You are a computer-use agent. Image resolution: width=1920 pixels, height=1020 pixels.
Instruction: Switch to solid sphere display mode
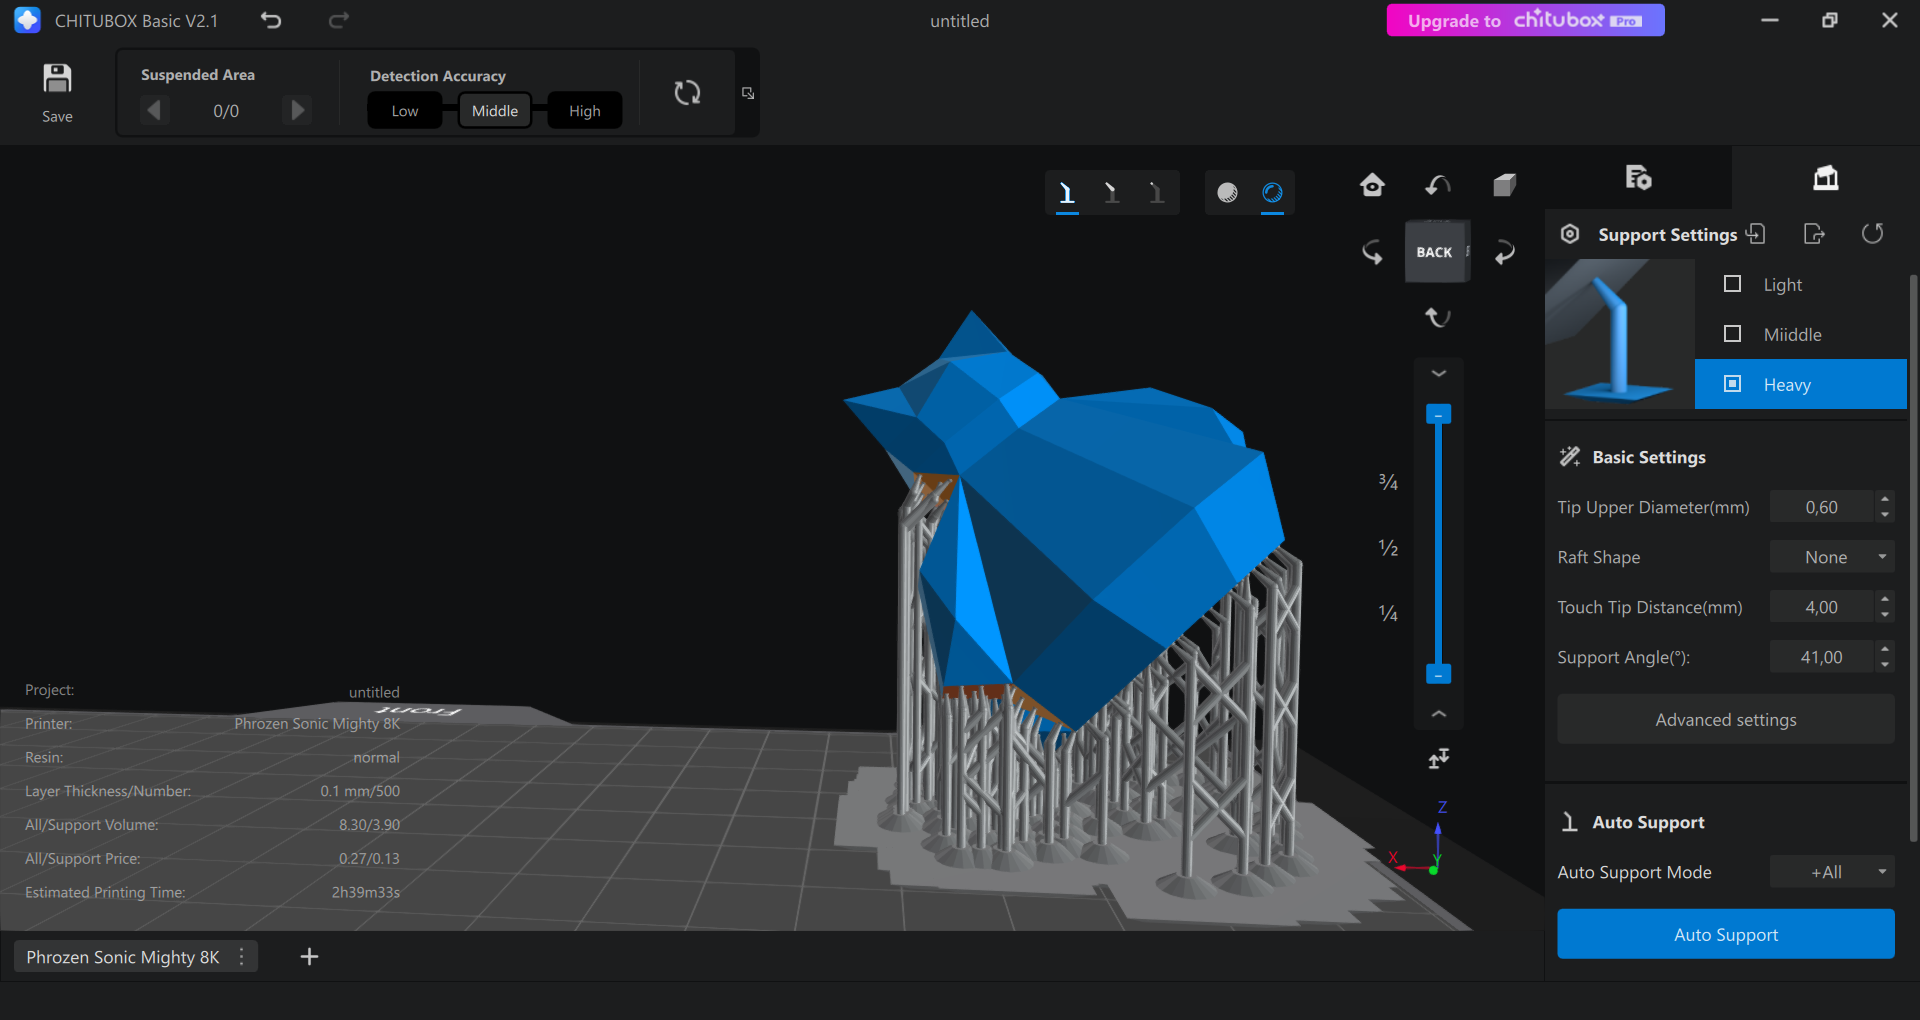pyautogui.click(x=1227, y=192)
